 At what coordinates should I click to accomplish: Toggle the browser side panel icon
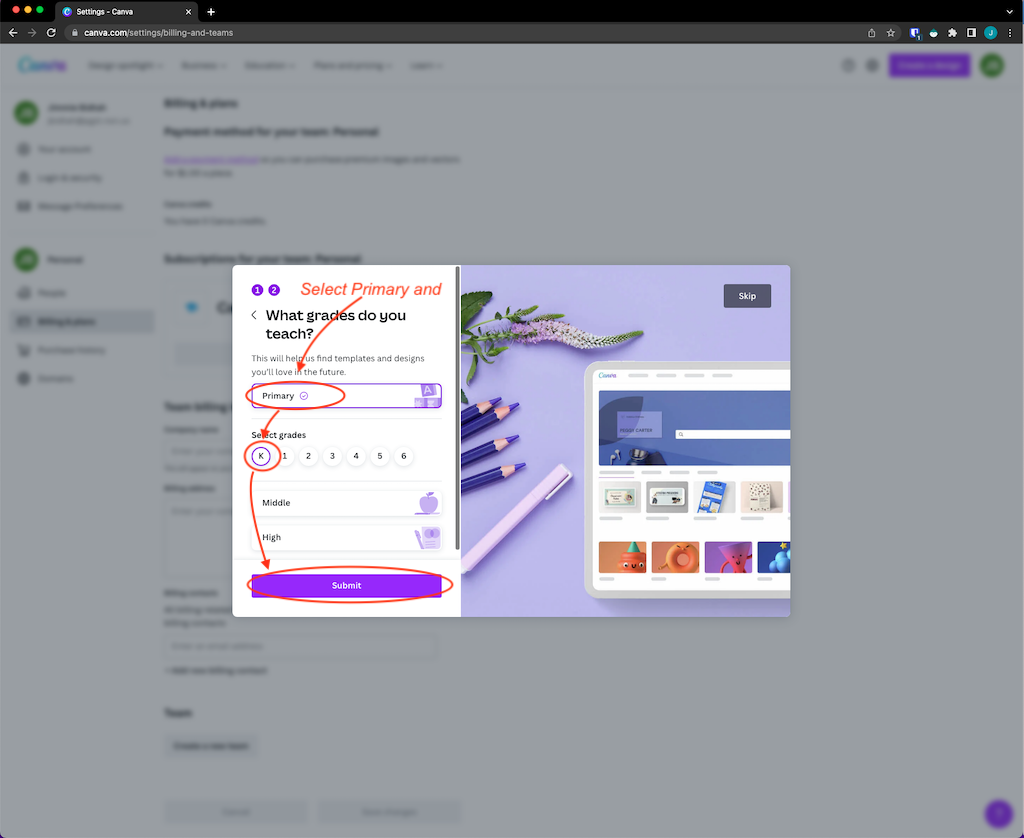tap(971, 33)
